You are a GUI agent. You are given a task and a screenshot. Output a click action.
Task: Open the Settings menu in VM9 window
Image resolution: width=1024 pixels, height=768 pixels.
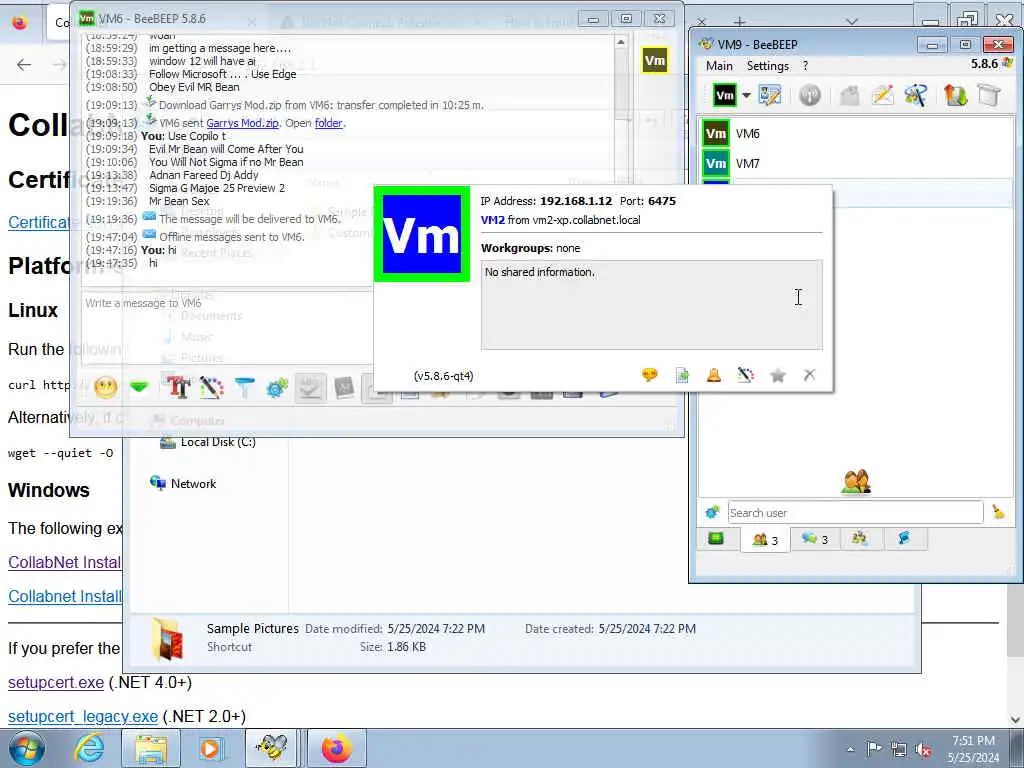pos(767,65)
